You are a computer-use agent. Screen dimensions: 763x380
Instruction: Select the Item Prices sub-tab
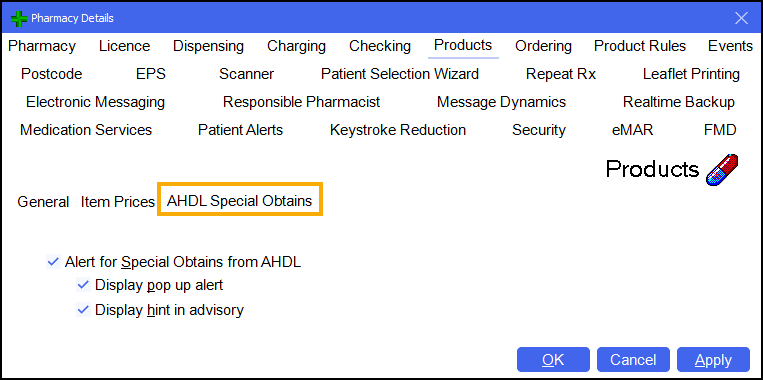point(118,201)
